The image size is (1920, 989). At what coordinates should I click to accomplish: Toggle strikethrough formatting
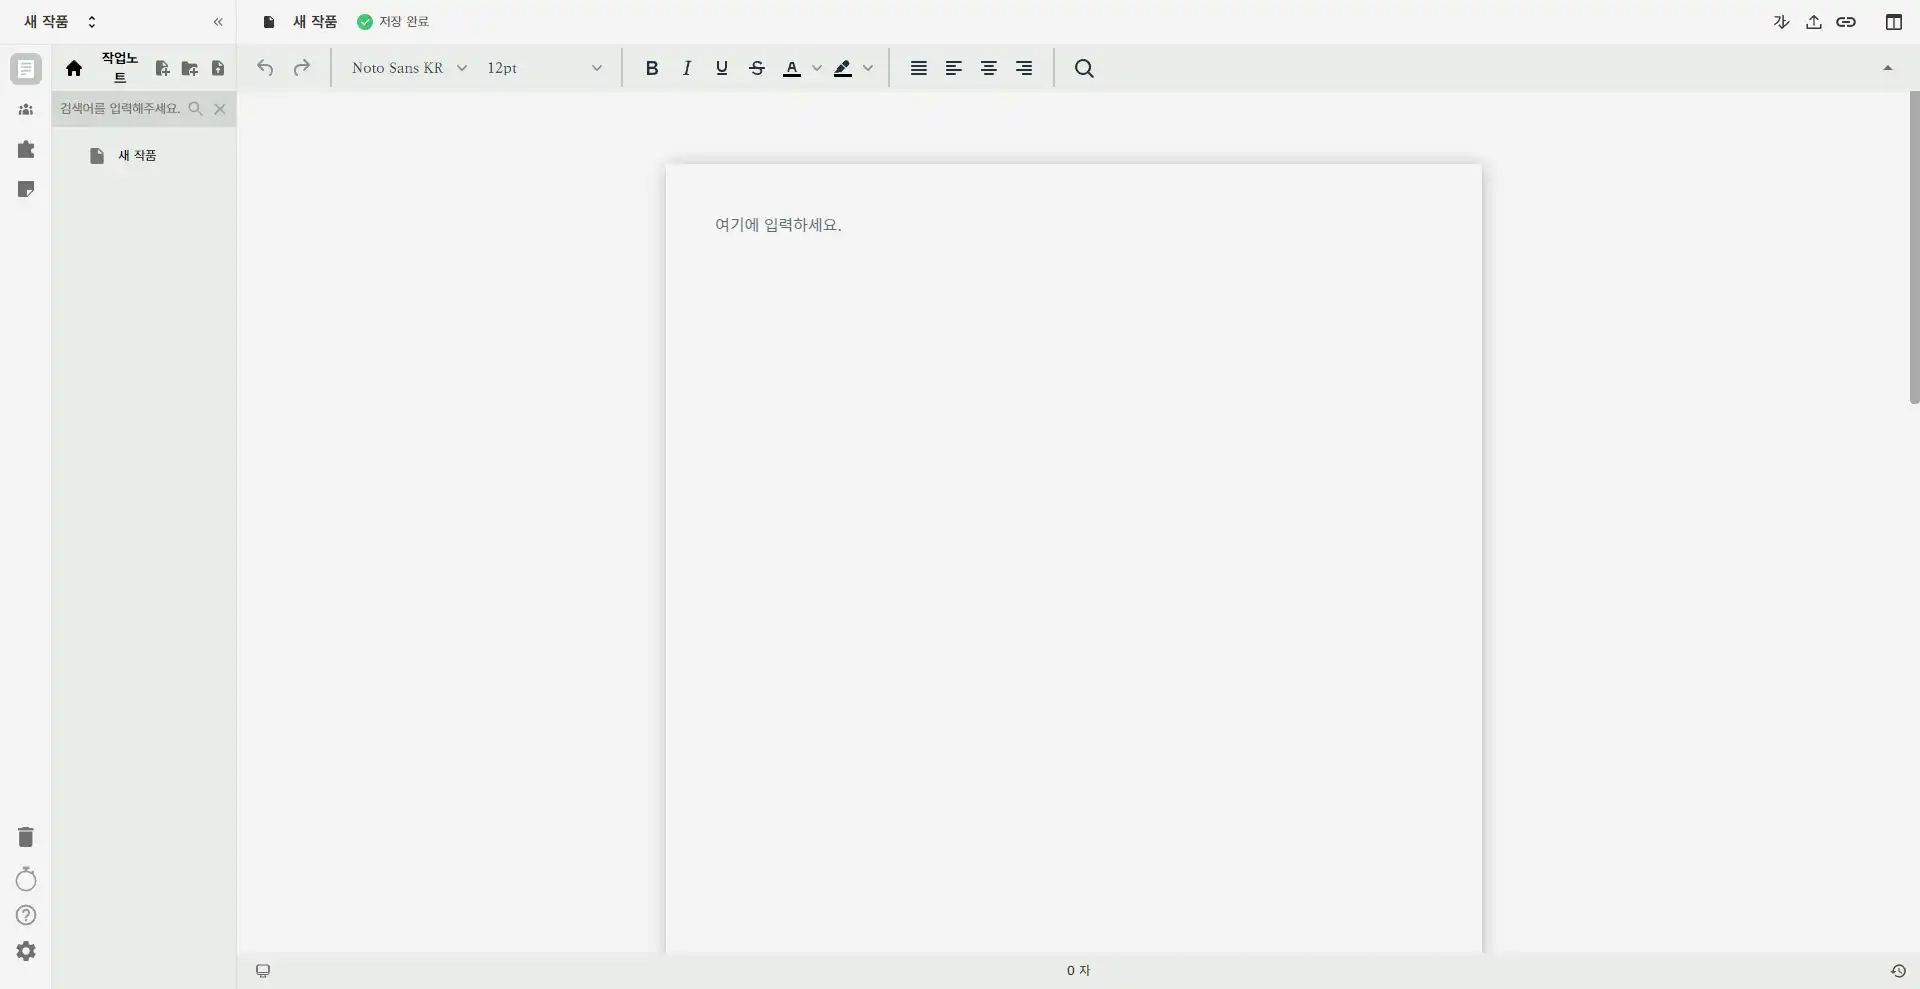tap(757, 68)
